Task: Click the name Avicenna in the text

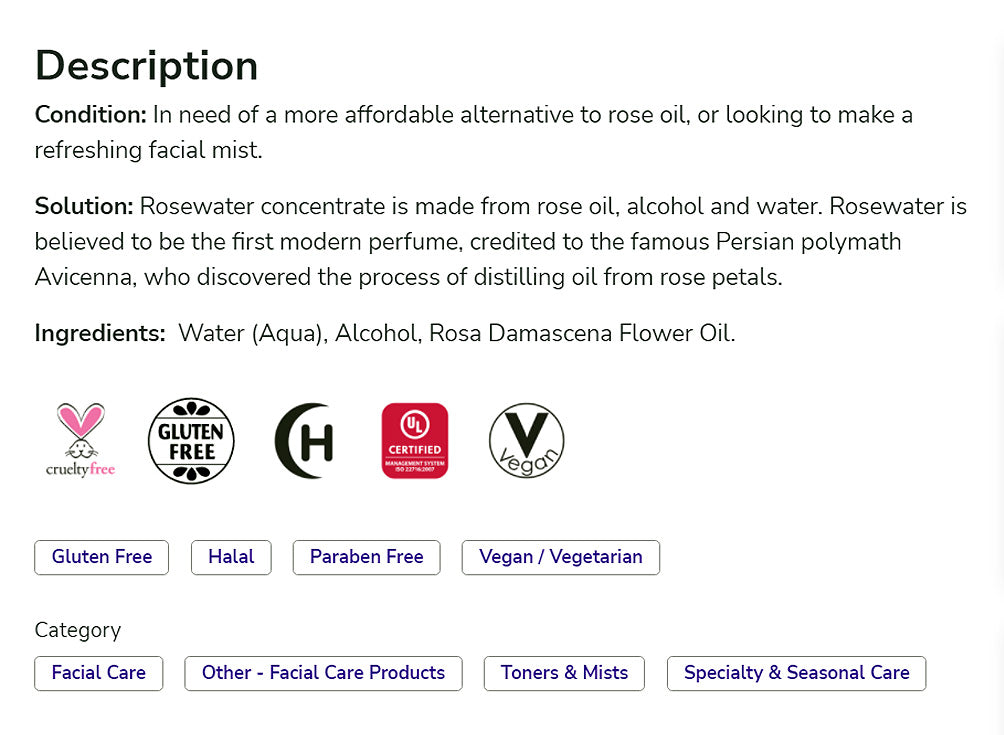Action: (x=83, y=277)
